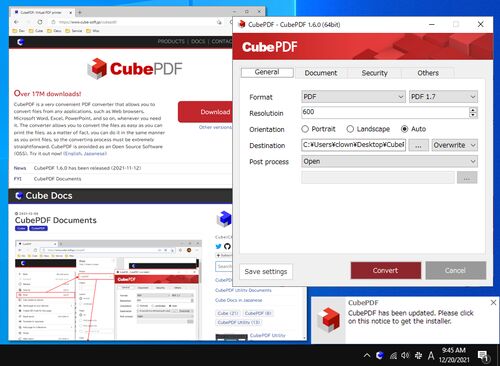Click the browser back arrow
Image resolution: width=500 pixels, height=366 pixels.
pyautogui.click(x=16, y=22)
